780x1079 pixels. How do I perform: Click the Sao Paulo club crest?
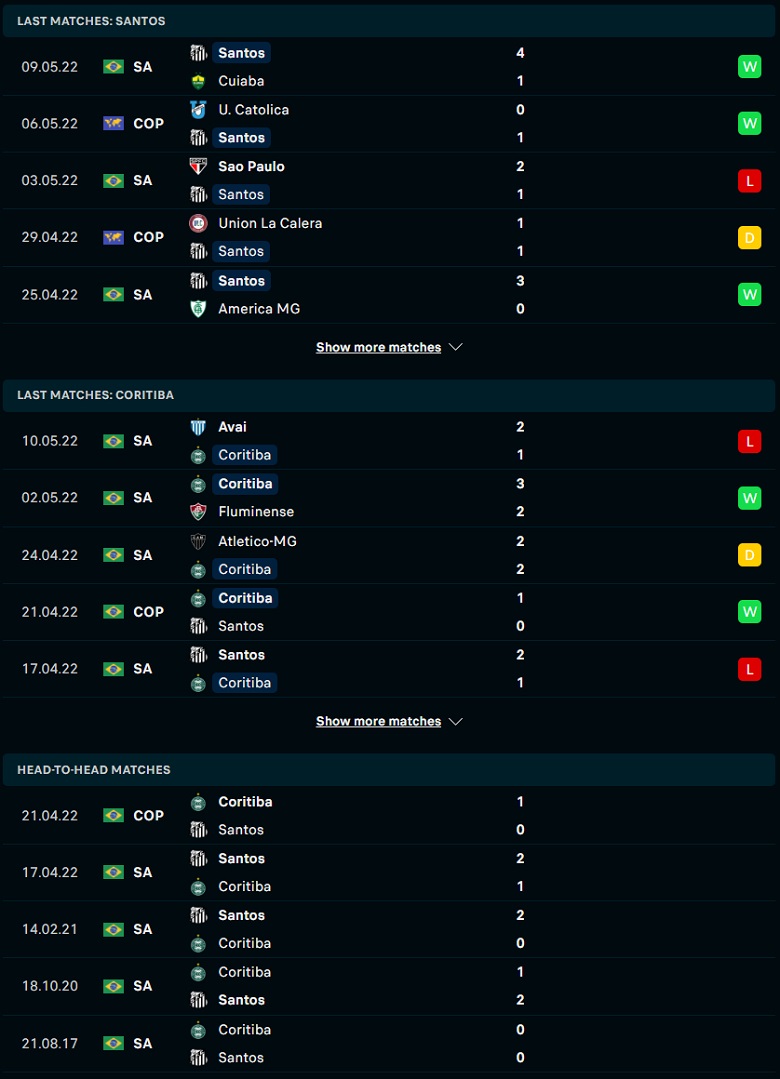pos(198,167)
